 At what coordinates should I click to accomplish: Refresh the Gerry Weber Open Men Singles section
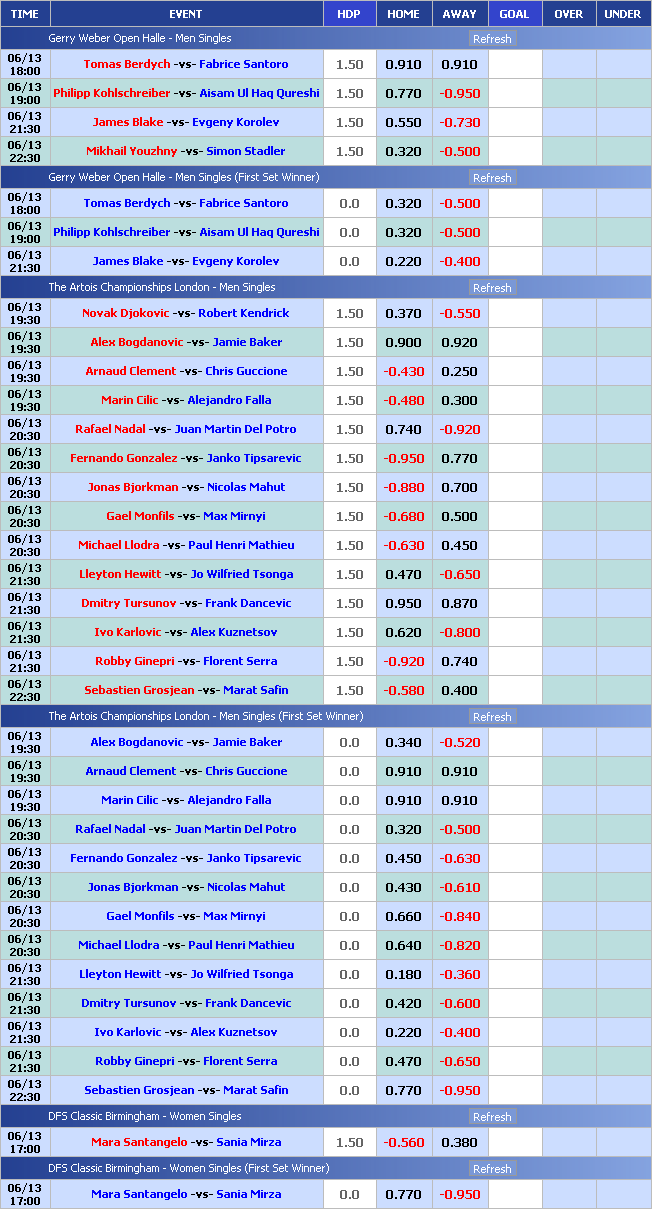pyautogui.click(x=491, y=39)
